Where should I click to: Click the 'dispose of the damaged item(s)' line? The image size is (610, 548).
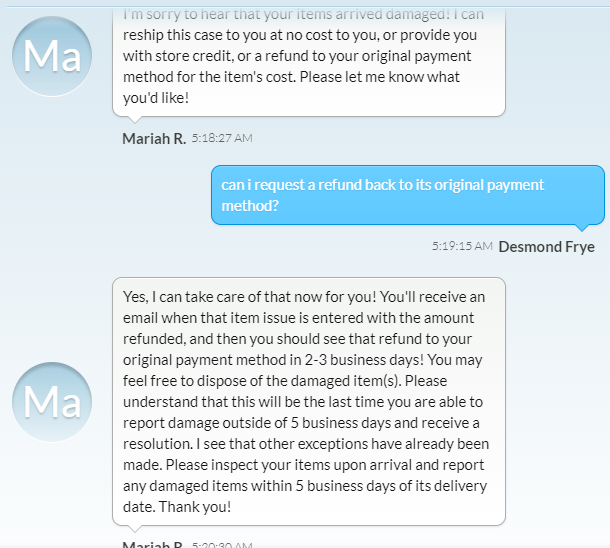point(285,381)
